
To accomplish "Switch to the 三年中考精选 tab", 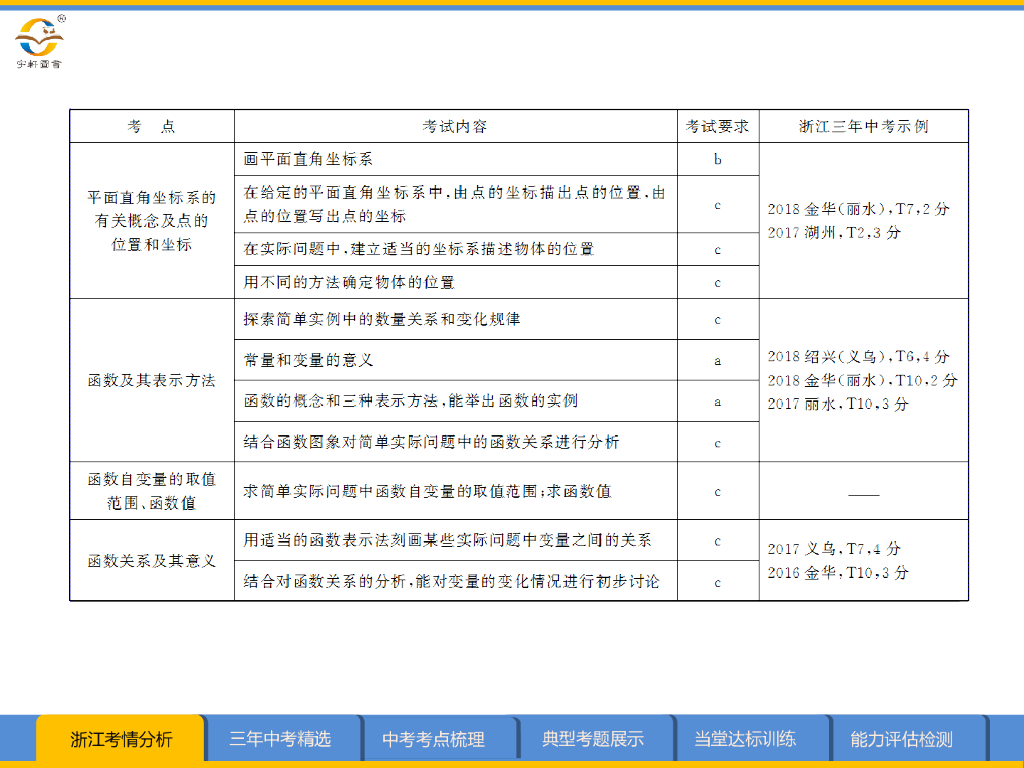I will (x=280, y=740).
